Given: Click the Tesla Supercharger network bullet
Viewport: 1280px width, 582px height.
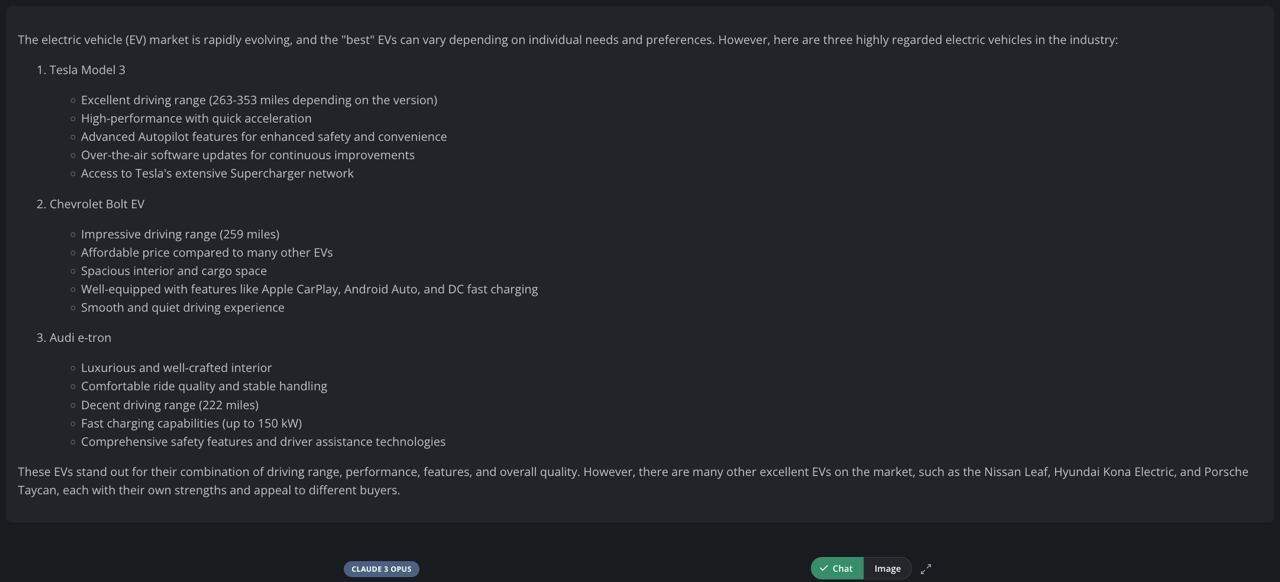Looking at the screenshot, I should [x=217, y=174].
